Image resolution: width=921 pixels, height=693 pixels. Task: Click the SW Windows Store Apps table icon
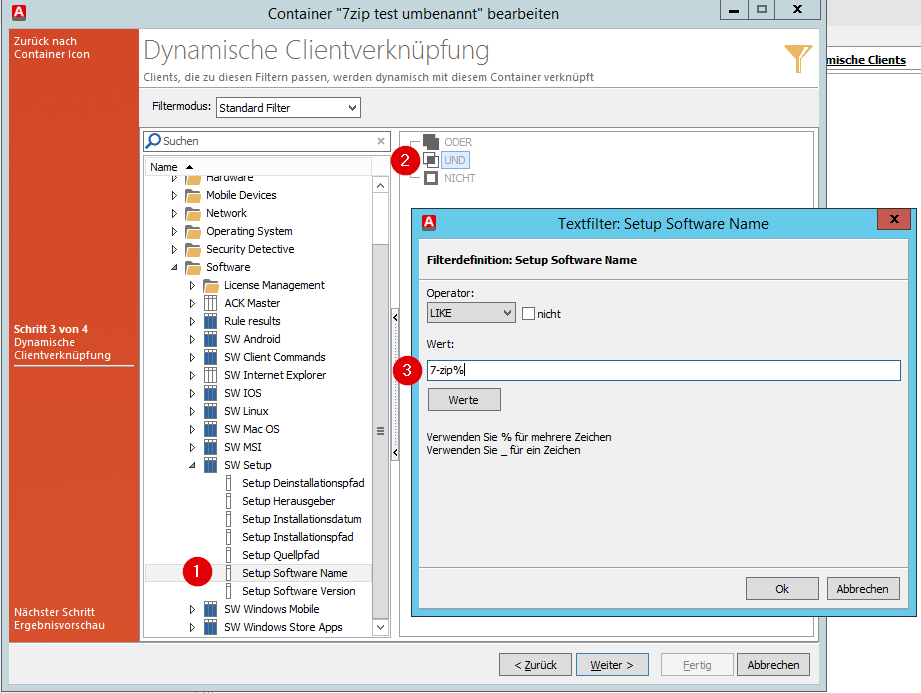coord(210,627)
